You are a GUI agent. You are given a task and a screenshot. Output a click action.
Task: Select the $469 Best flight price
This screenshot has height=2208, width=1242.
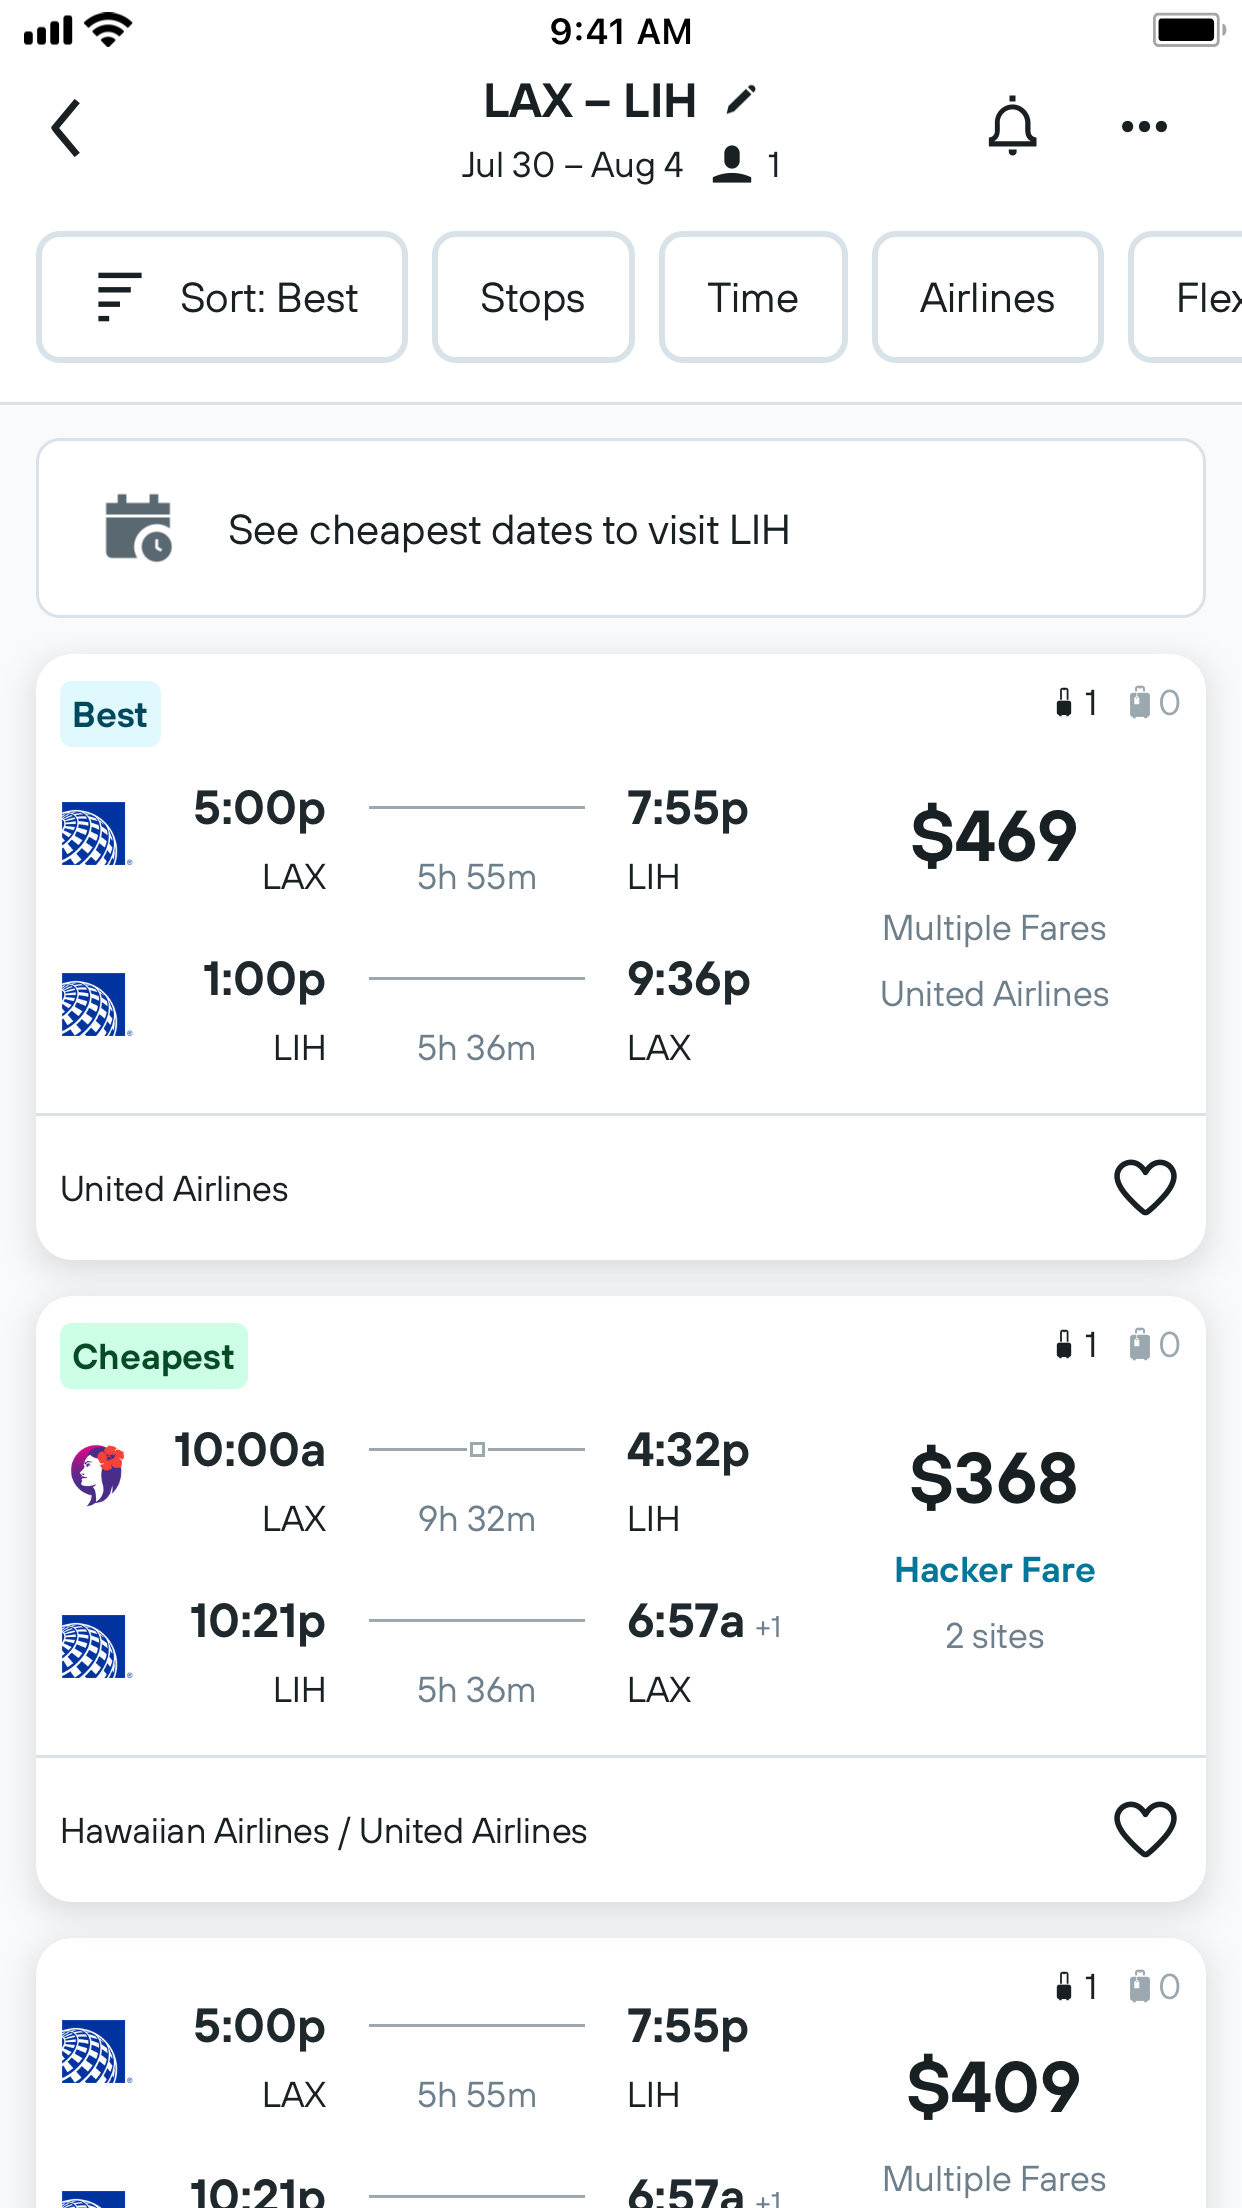pos(994,836)
